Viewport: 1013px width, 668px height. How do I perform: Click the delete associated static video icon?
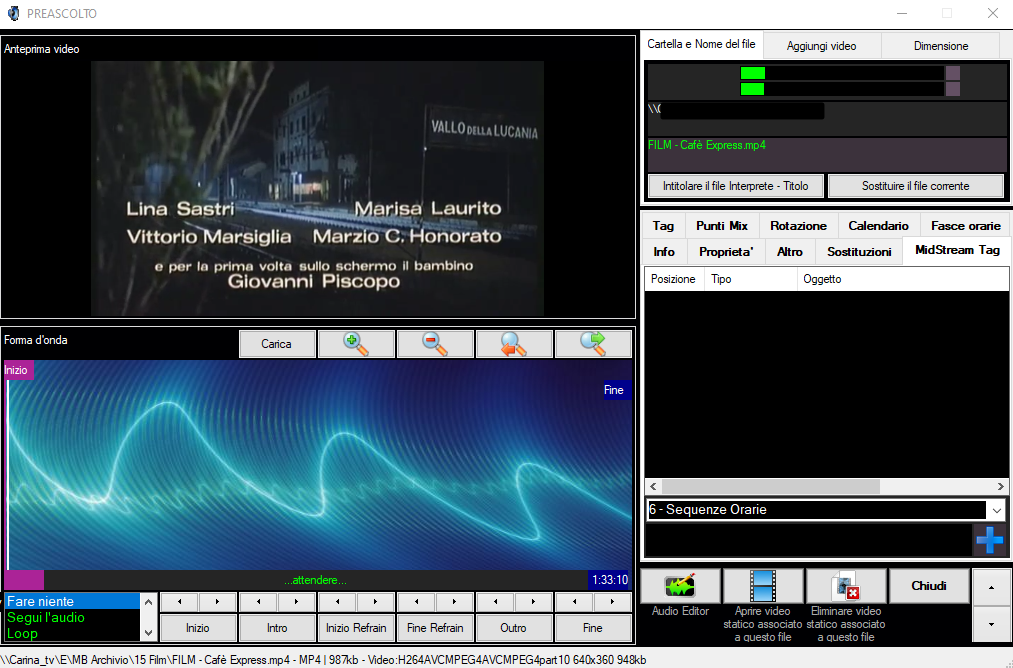point(846,587)
